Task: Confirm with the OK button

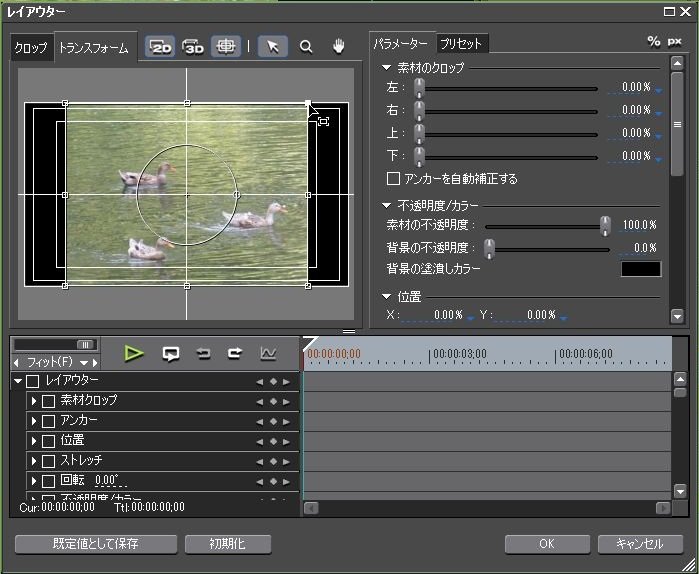Action: pos(547,544)
